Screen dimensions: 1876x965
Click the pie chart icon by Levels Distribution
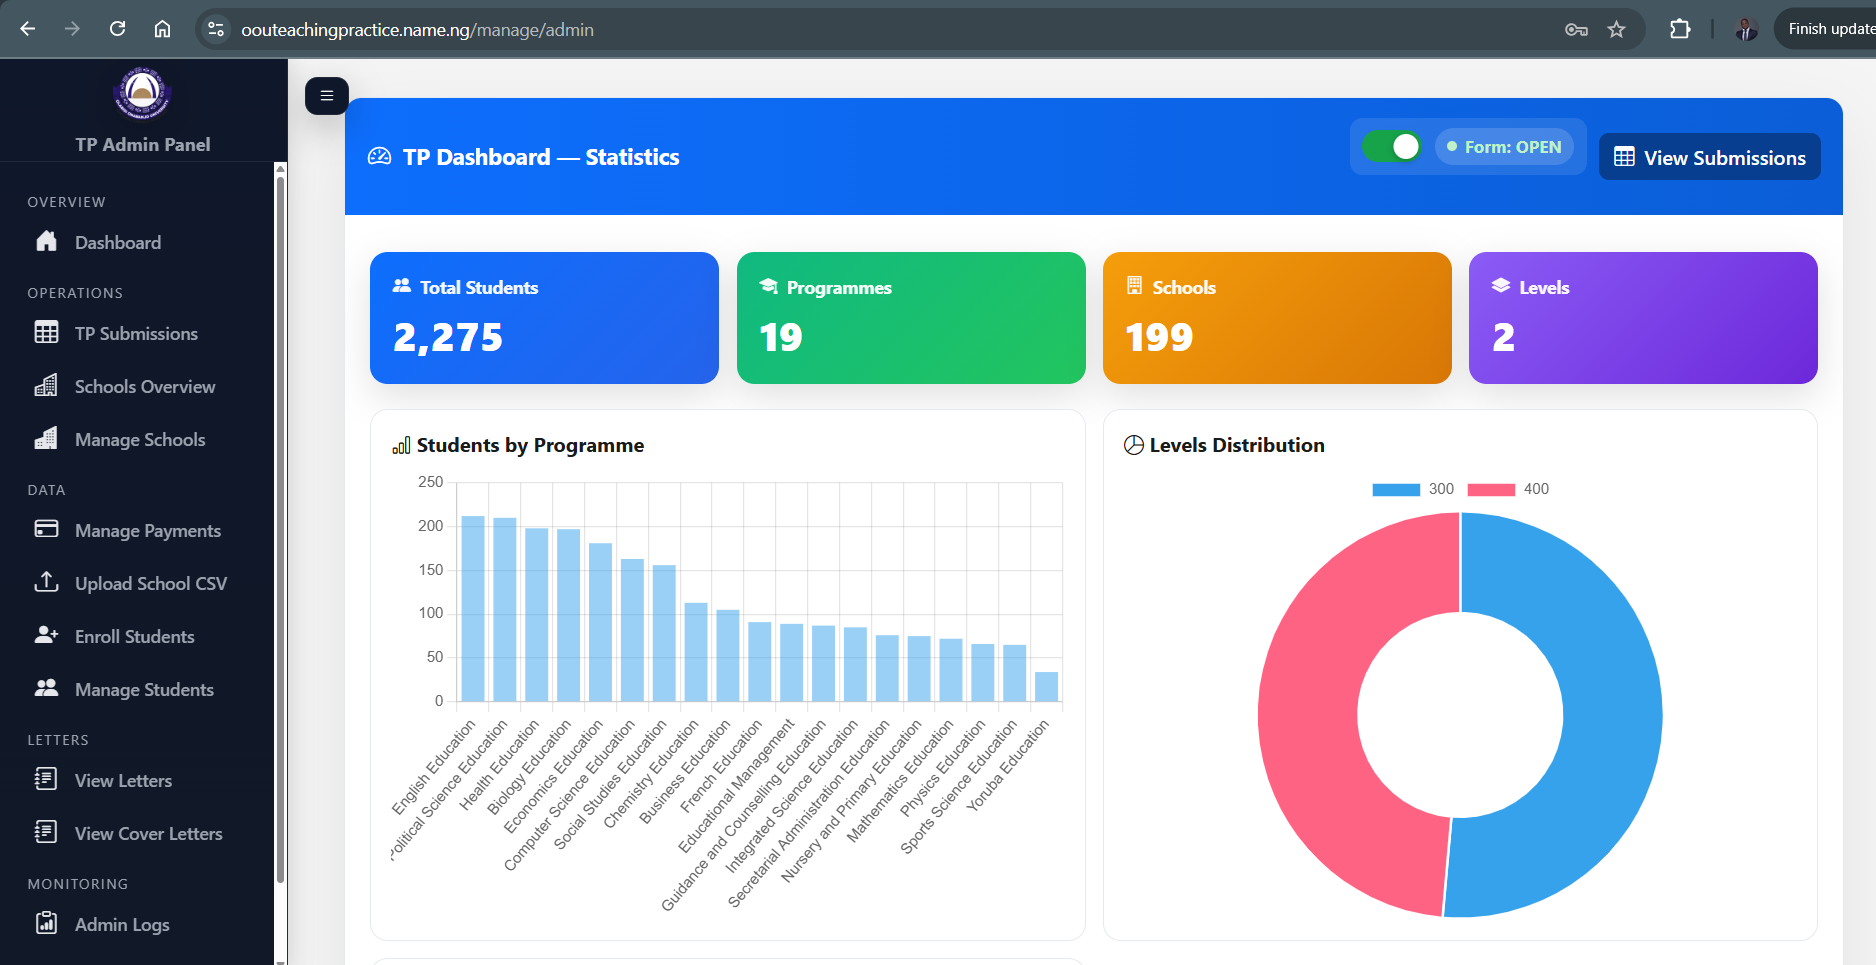coord(1134,445)
